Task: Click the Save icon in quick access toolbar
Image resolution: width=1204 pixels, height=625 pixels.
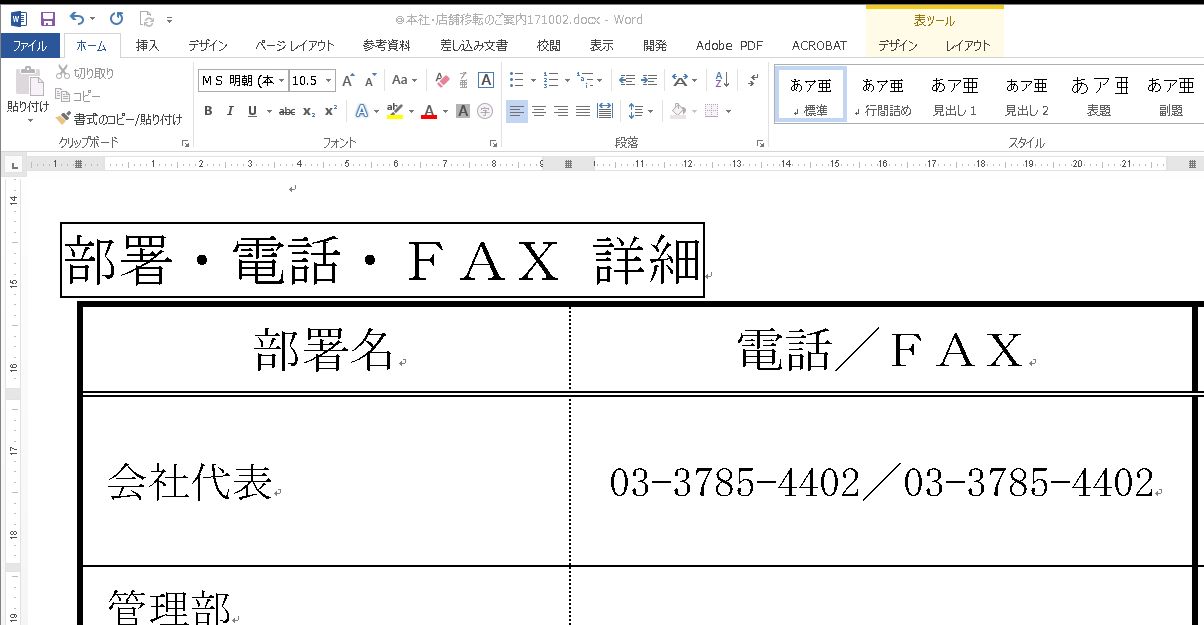Action: [x=47, y=19]
